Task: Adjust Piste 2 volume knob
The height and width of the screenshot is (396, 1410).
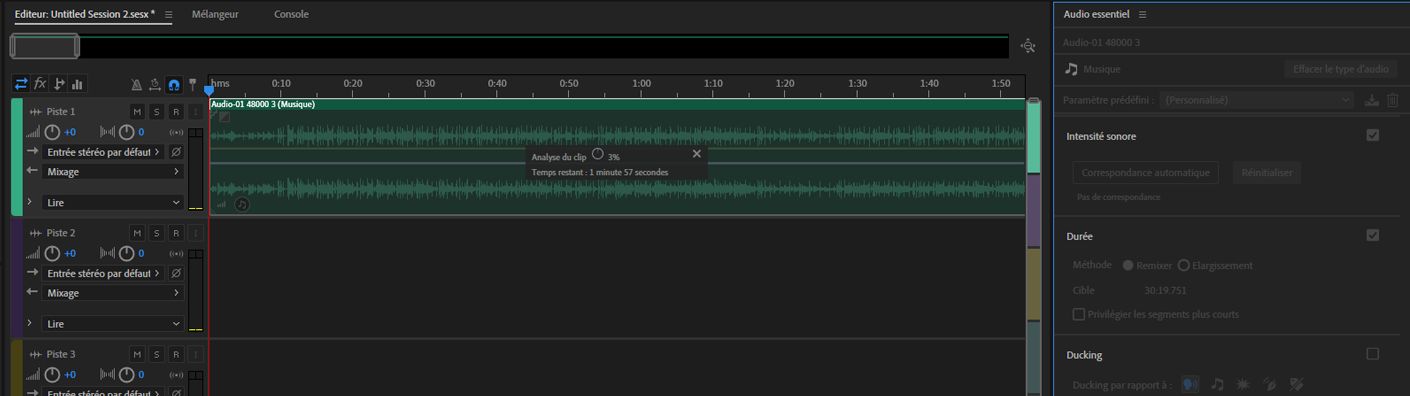Action: pos(52,253)
